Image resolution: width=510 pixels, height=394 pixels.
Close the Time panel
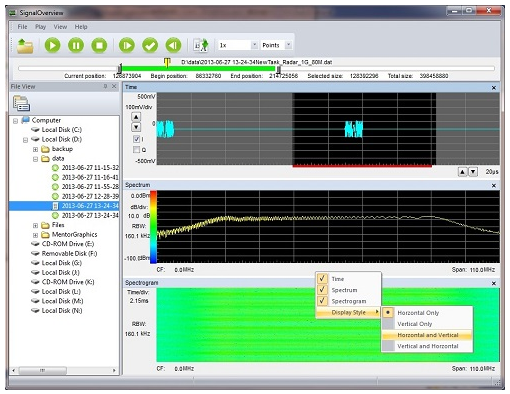(494, 88)
